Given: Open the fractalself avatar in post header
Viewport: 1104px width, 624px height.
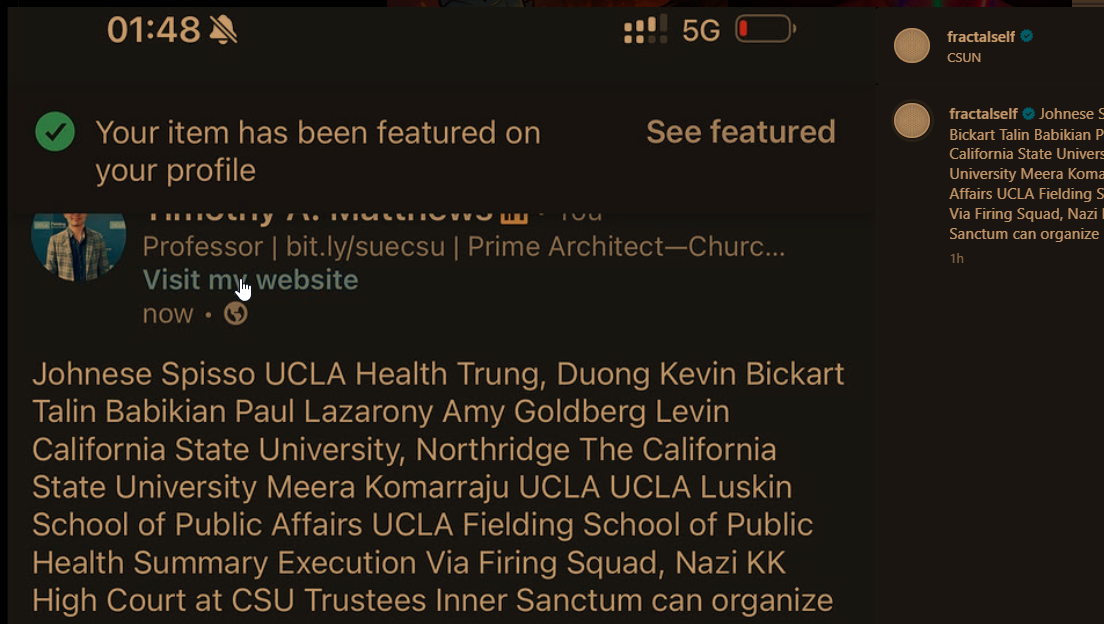Looking at the screenshot, I should click(912, 46).
